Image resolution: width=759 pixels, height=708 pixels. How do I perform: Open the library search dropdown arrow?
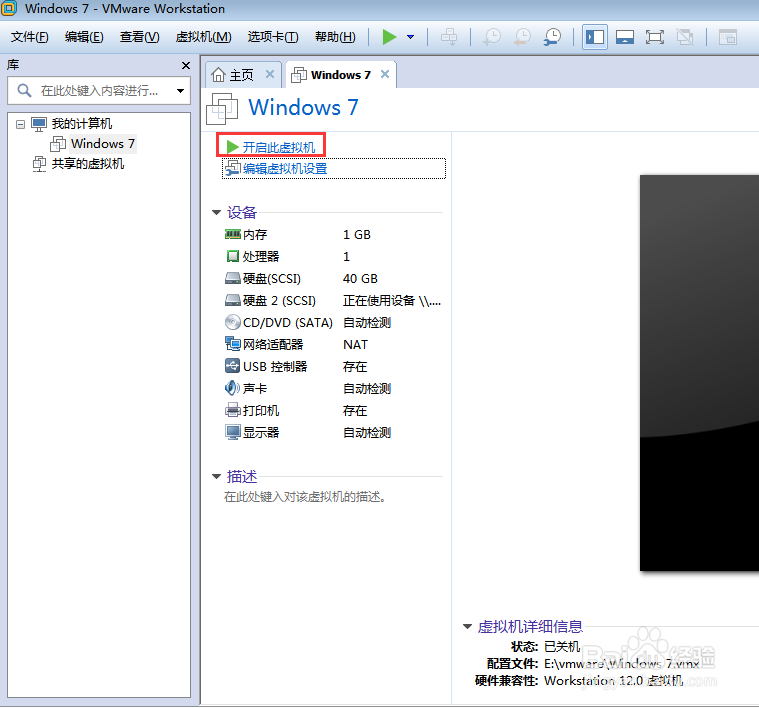tap(181, 90)
